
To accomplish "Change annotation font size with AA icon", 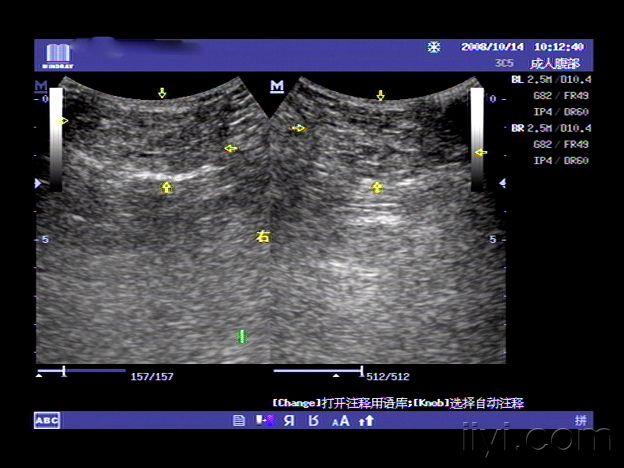I will 341,421.
